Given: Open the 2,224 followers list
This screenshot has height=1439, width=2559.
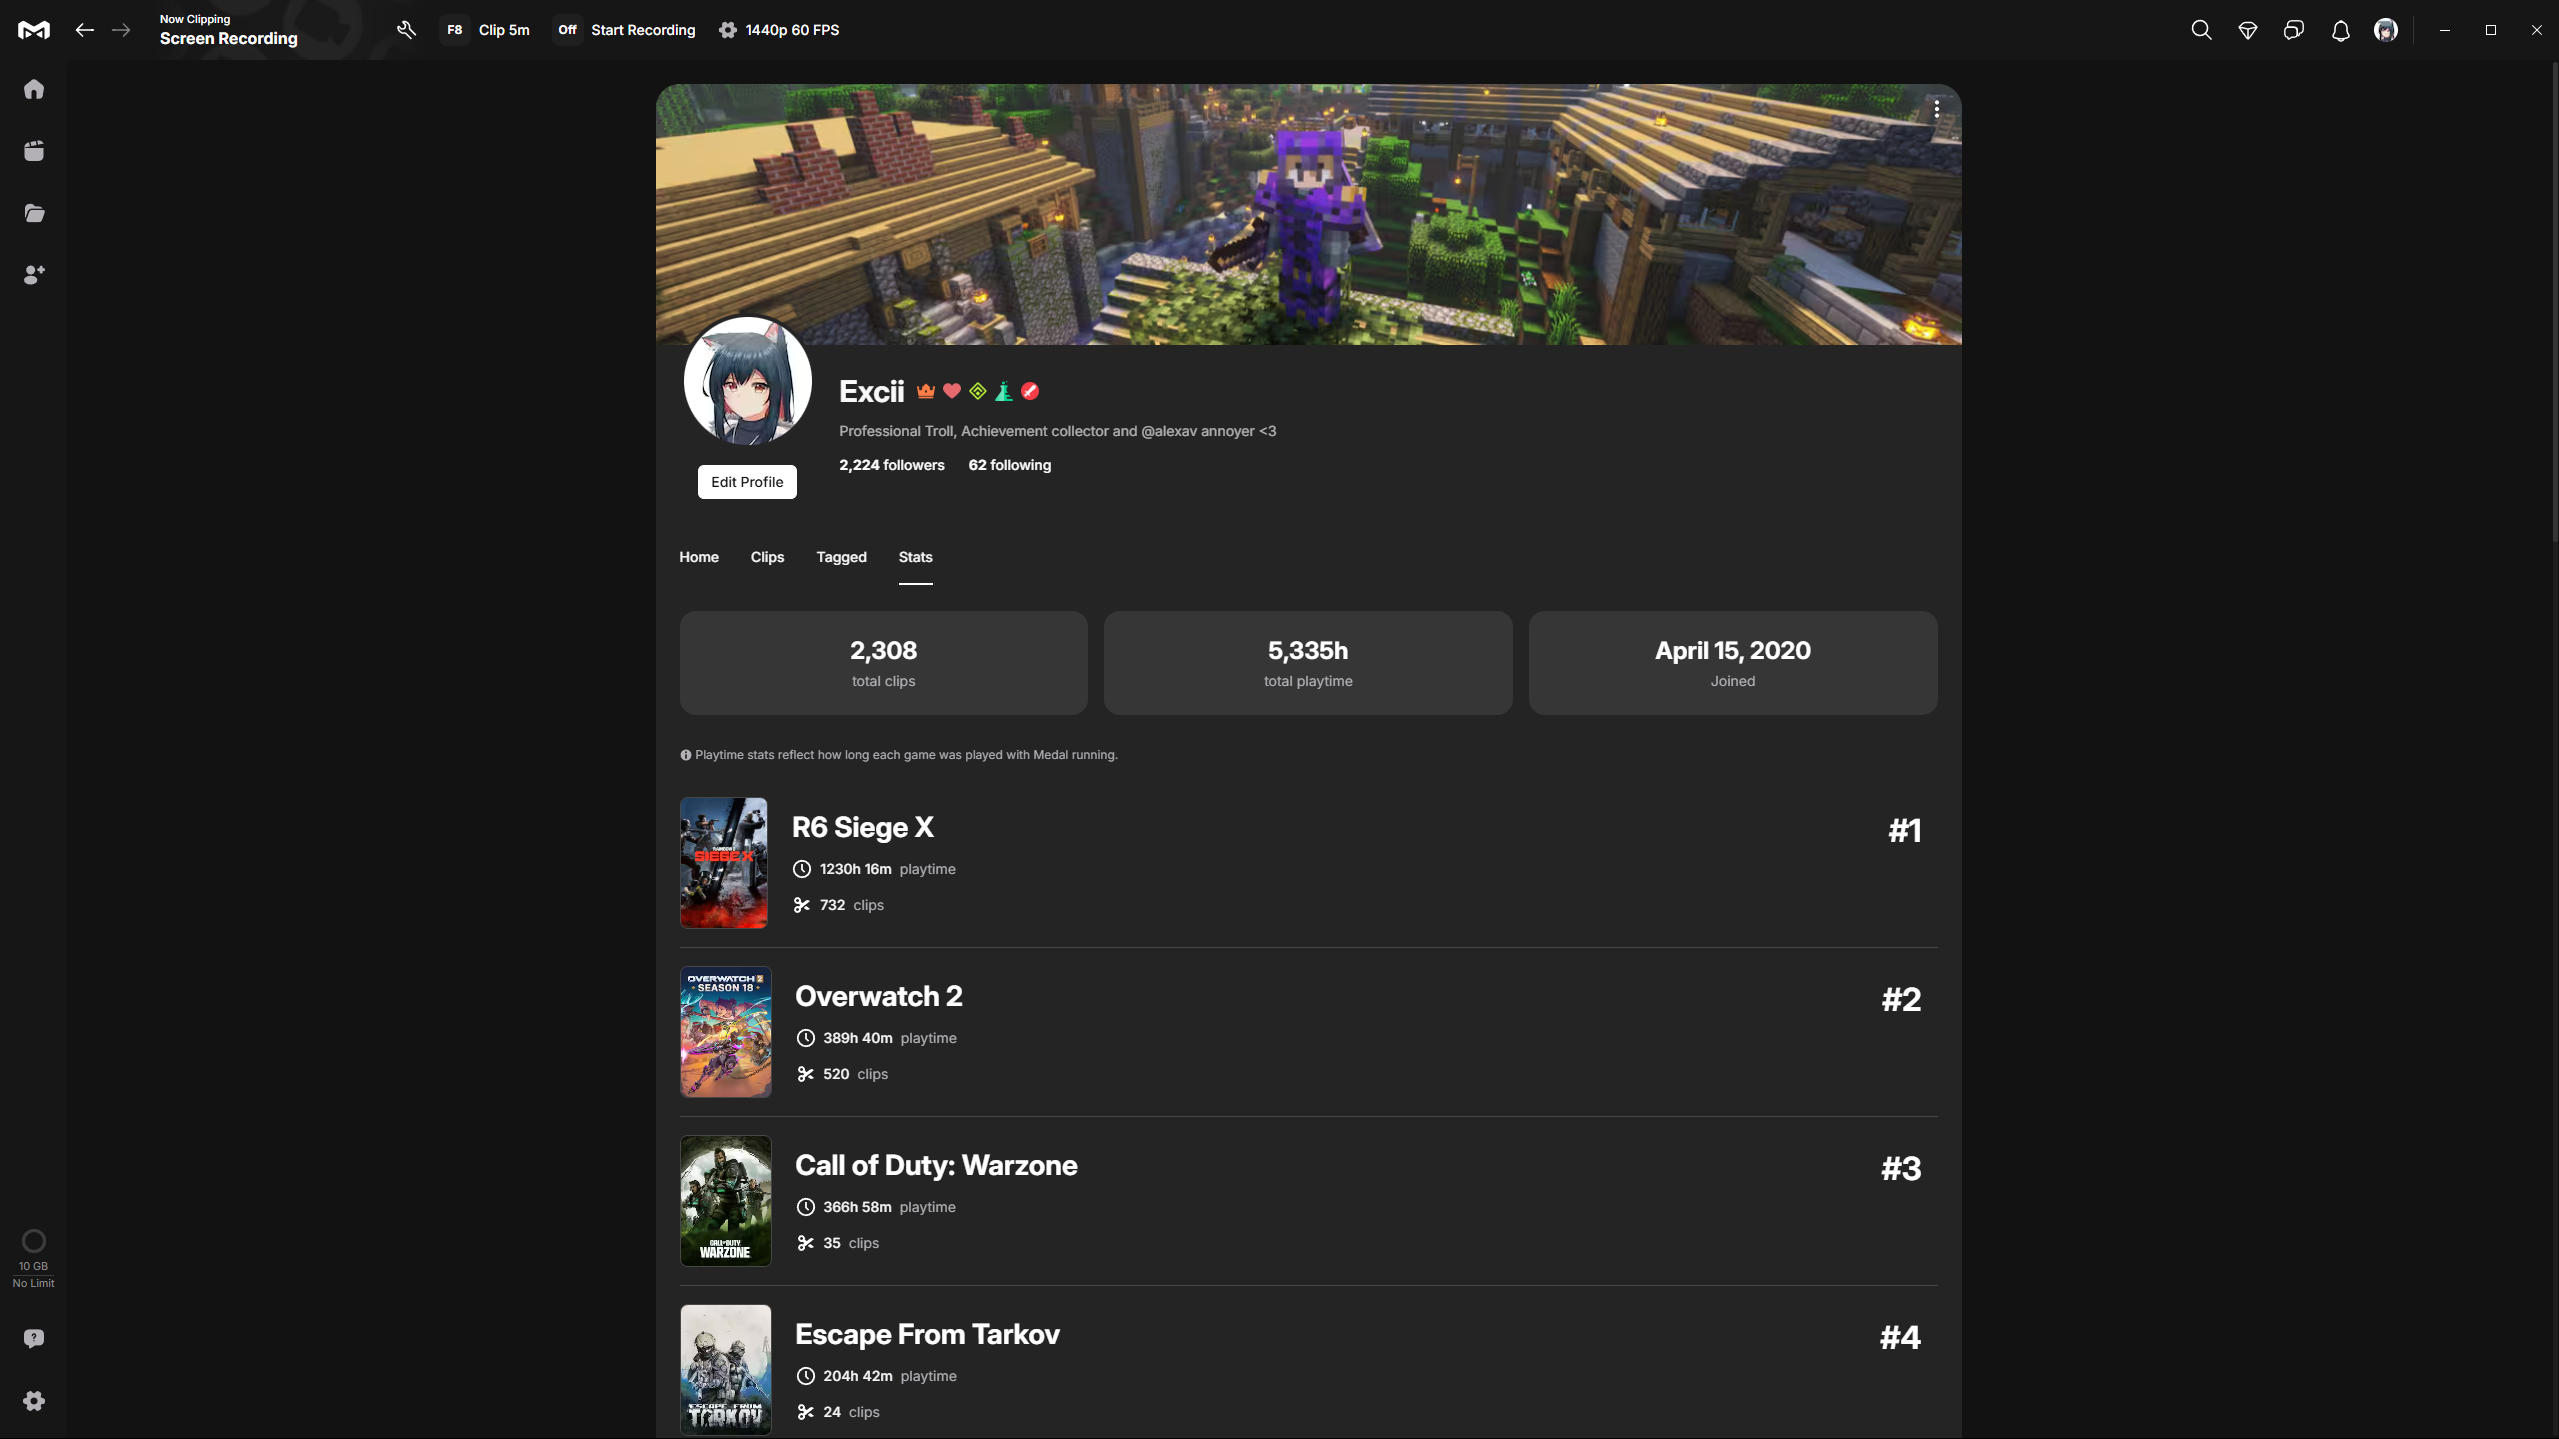Looking at the screenshot, I should [x=891, y=465].
